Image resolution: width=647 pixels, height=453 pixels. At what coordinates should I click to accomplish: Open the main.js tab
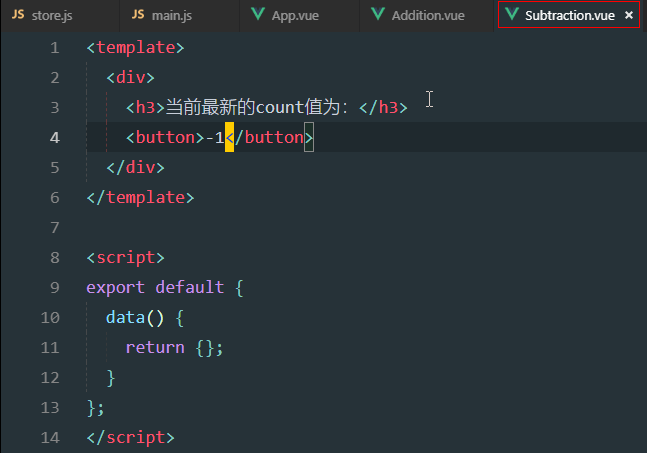[171, 15]
